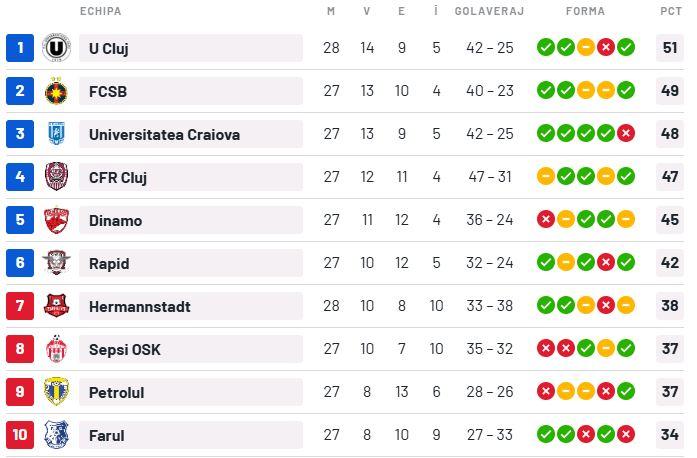
Task: Open the FCSB team name link
Action: (x=108, y=91)
